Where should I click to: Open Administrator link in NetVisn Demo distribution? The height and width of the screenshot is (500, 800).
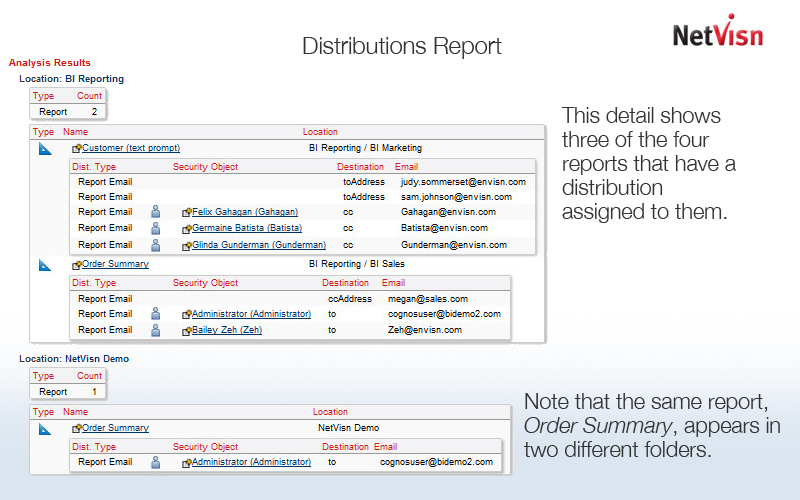[x=251, y=462]
